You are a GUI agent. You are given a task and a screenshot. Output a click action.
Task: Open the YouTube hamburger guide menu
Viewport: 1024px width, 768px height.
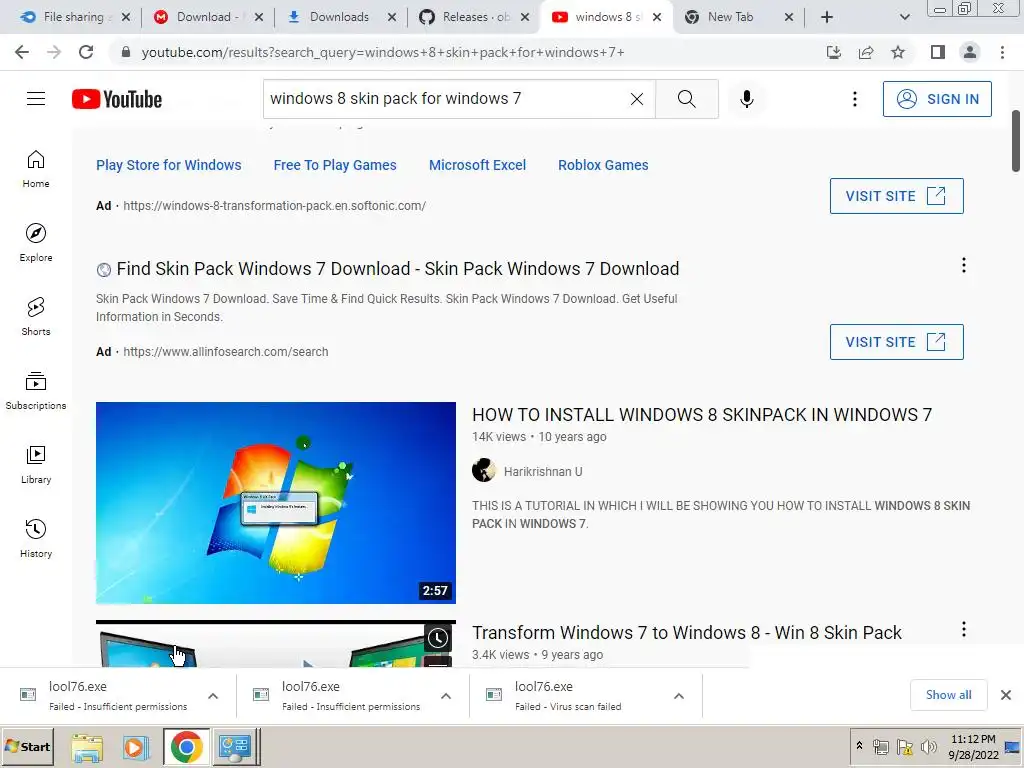click(x=36, y=99)
